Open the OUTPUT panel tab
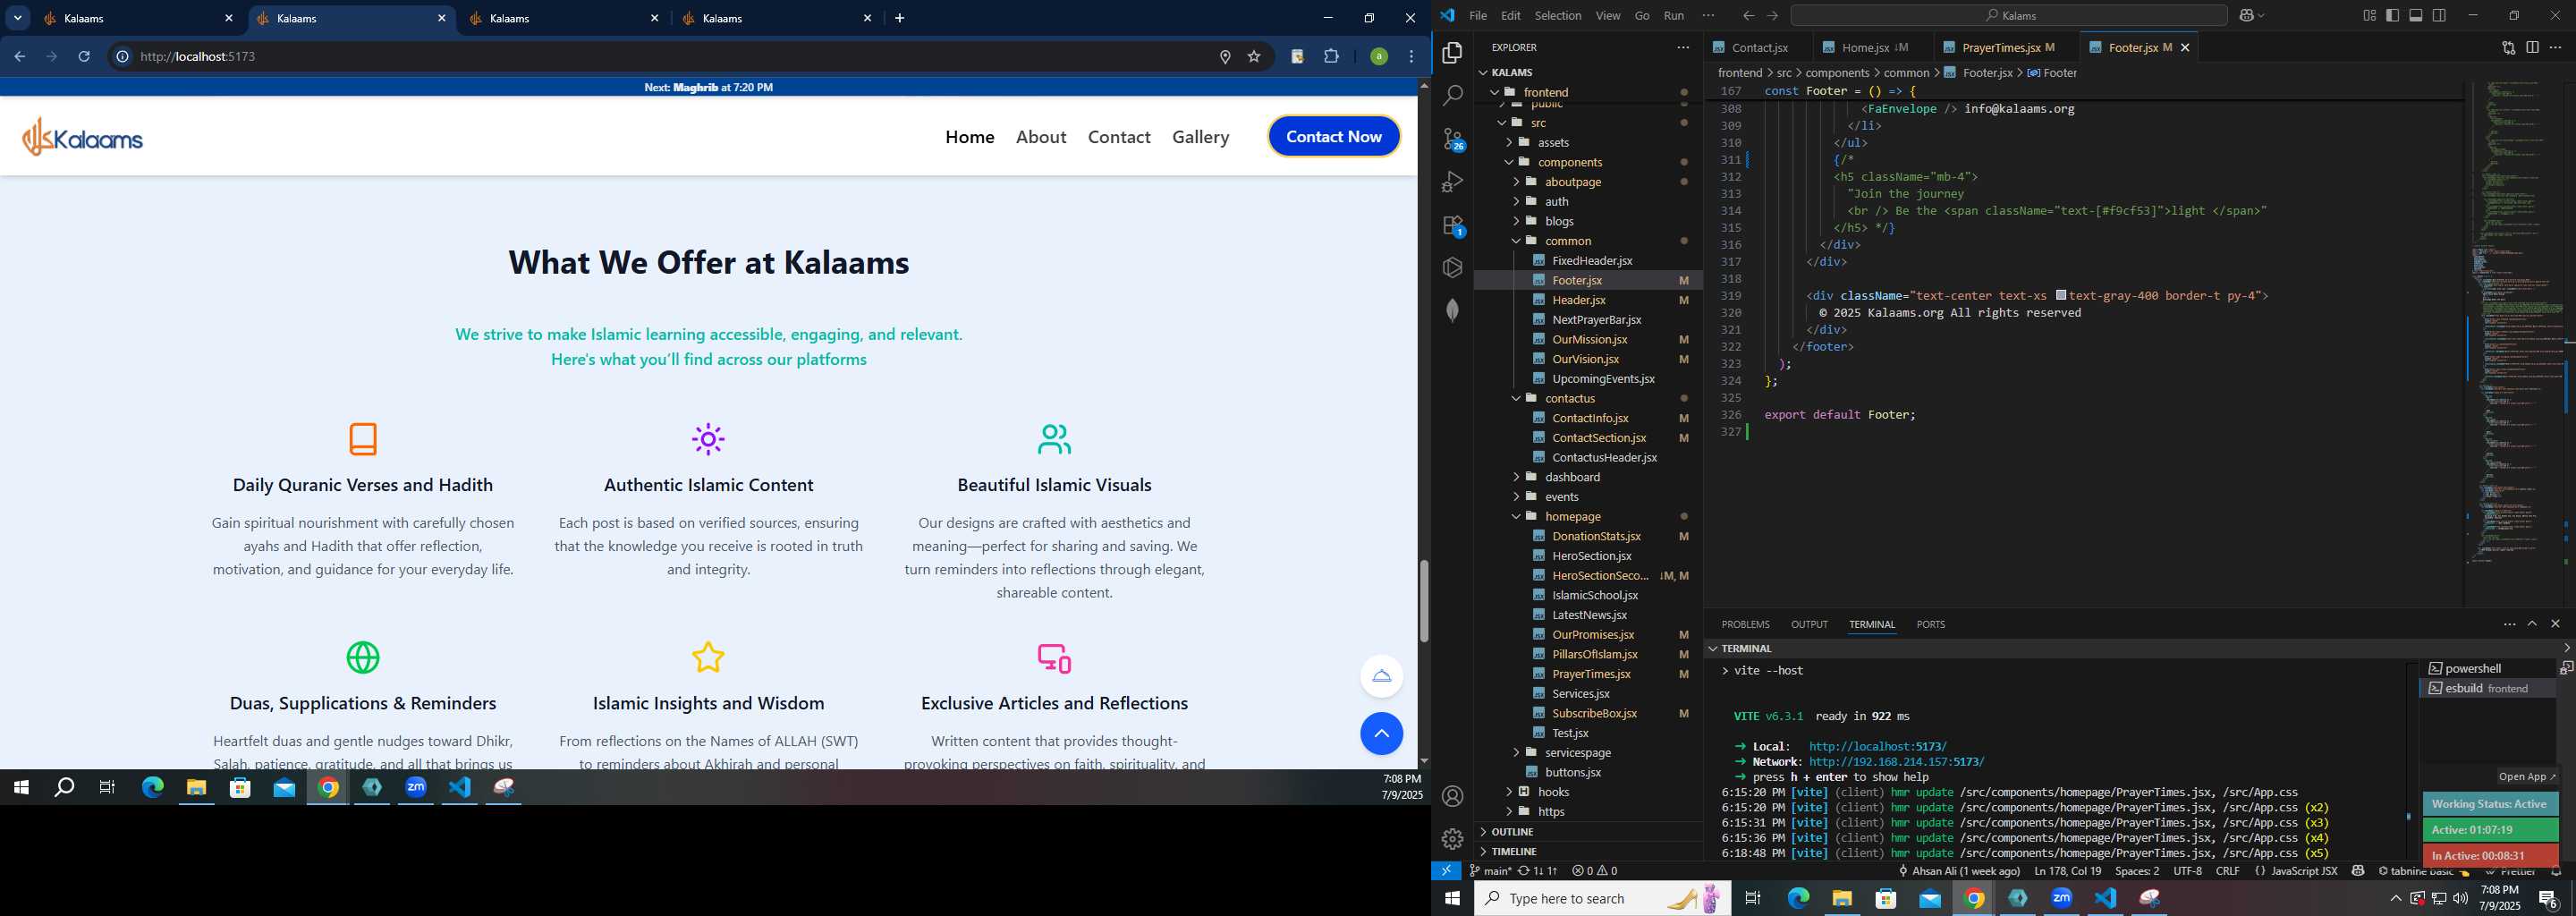 click(1809, 624)
